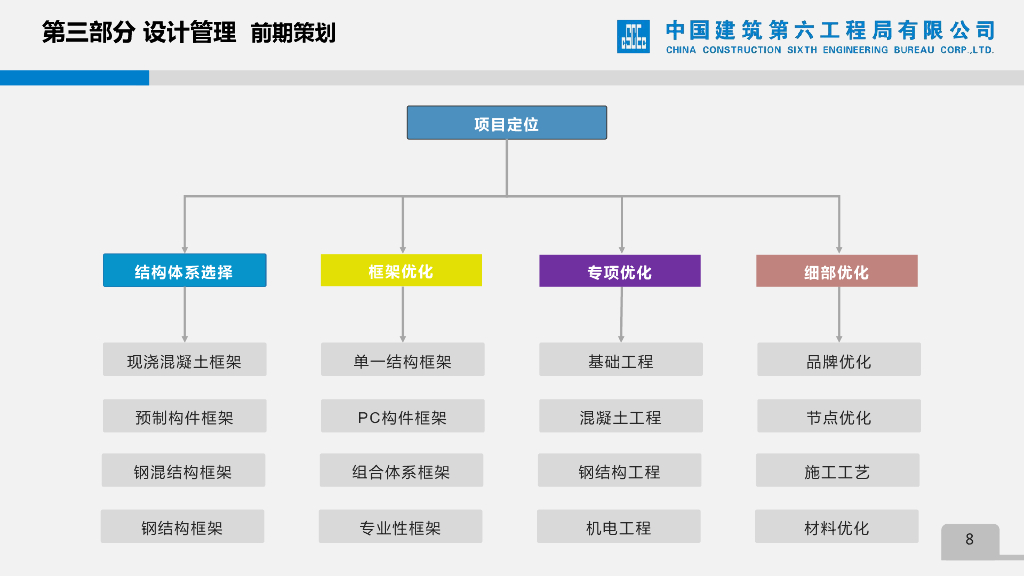
Task: Select the 机电工程 button
Action: pyautogui.click(x=620, y=526)
